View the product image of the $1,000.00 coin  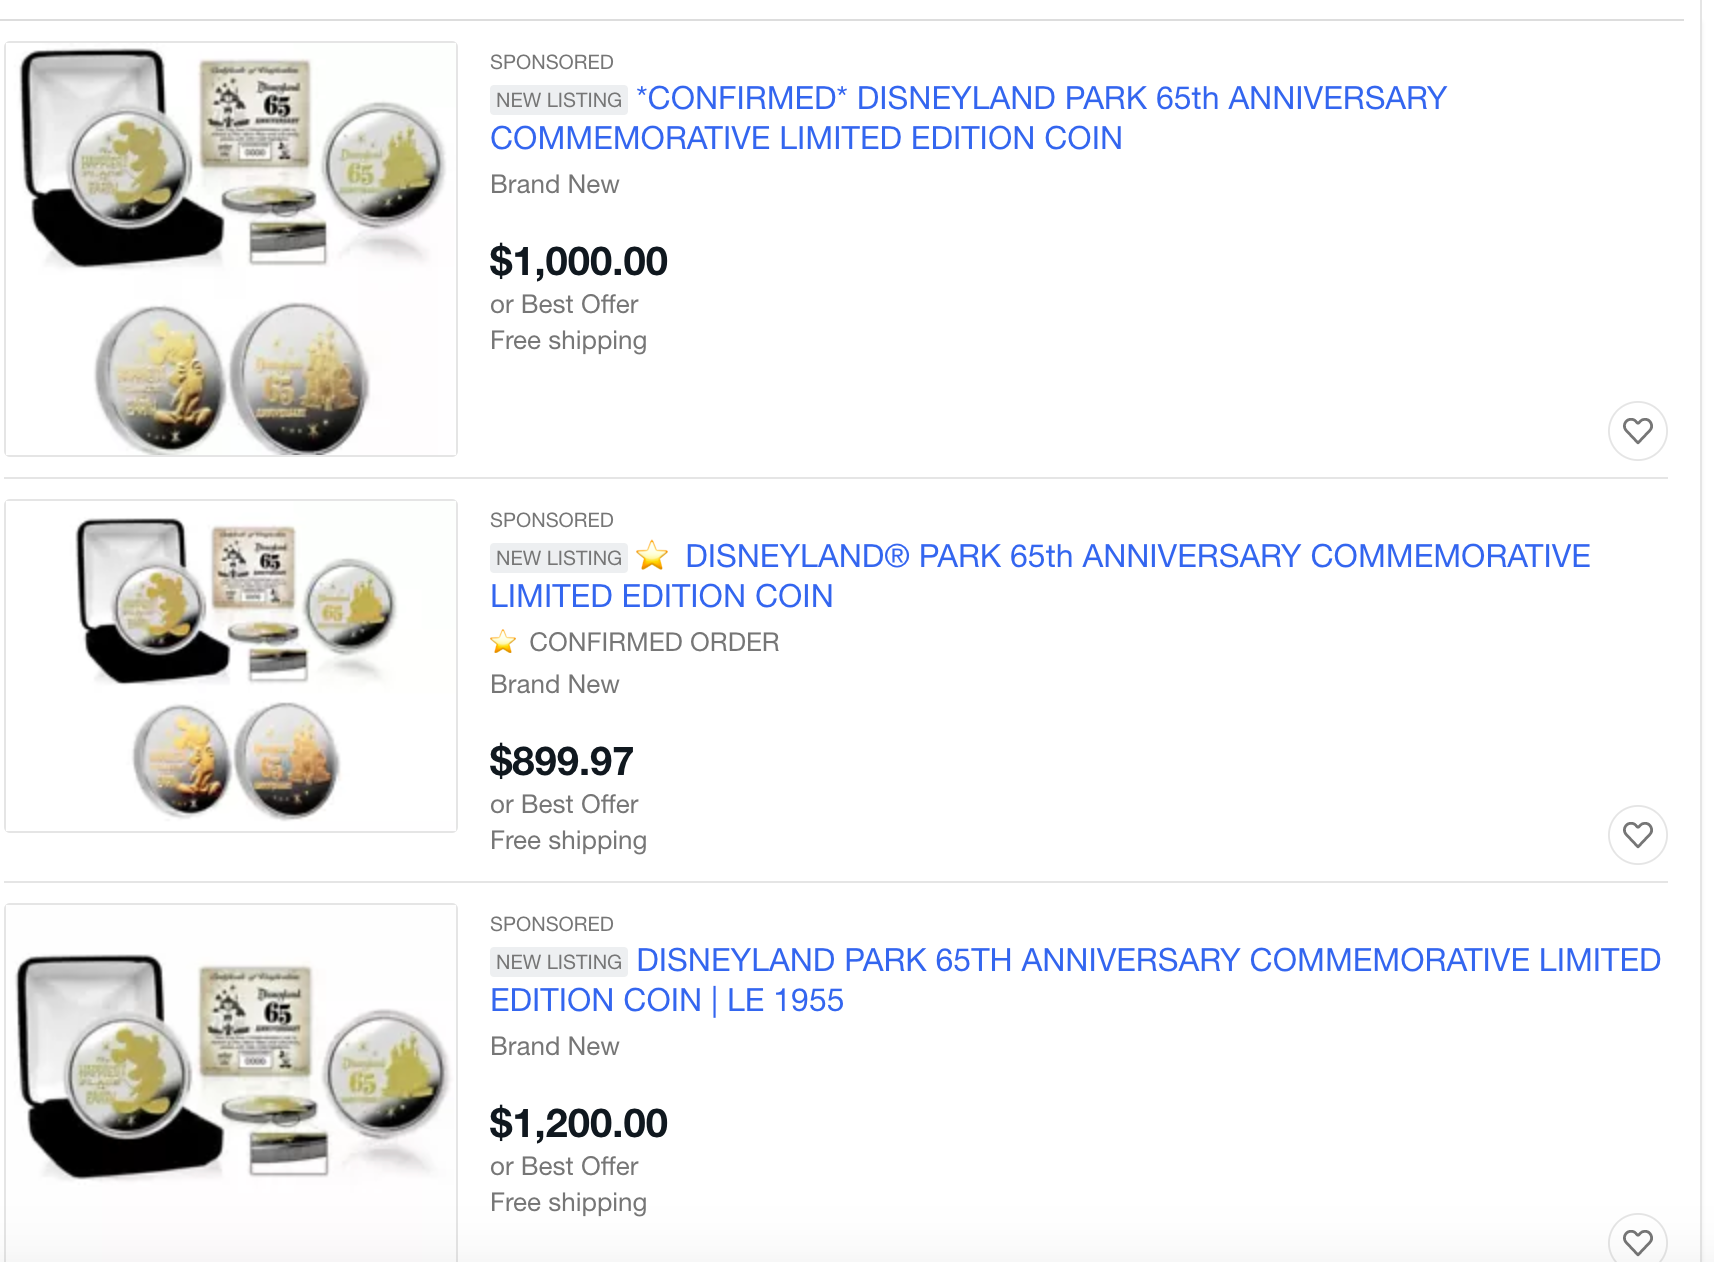point(231,249)
